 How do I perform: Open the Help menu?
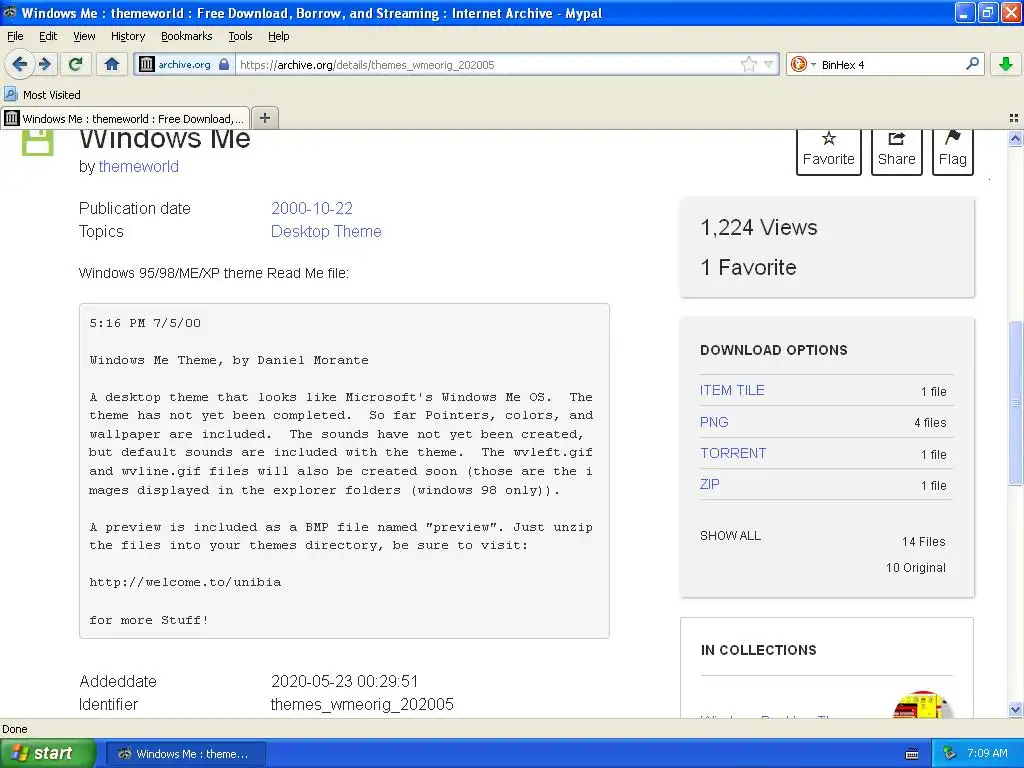(x=279, y=36)
